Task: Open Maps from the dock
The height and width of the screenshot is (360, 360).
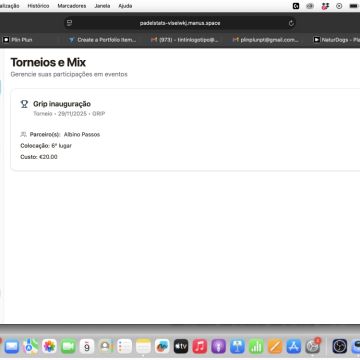Action: click(x=31, y=346)
